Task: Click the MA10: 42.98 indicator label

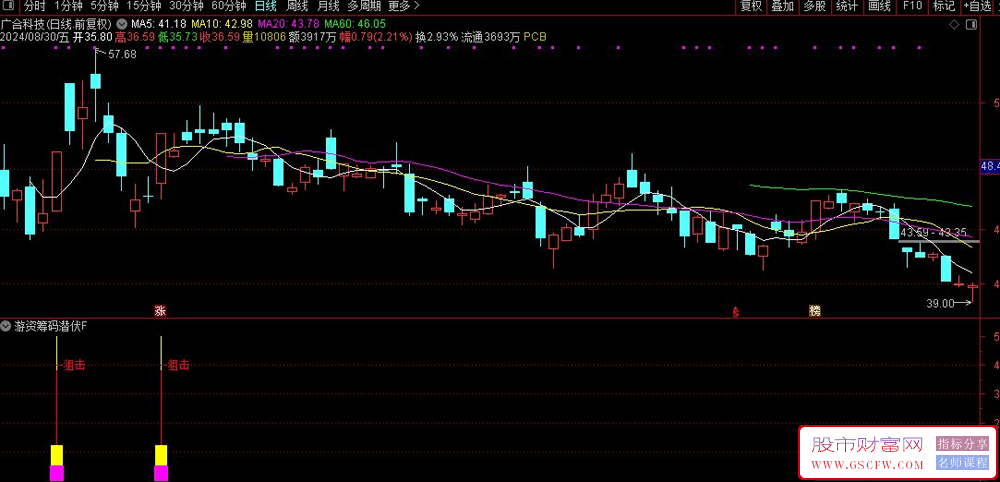Action: [x=223, y=24]
